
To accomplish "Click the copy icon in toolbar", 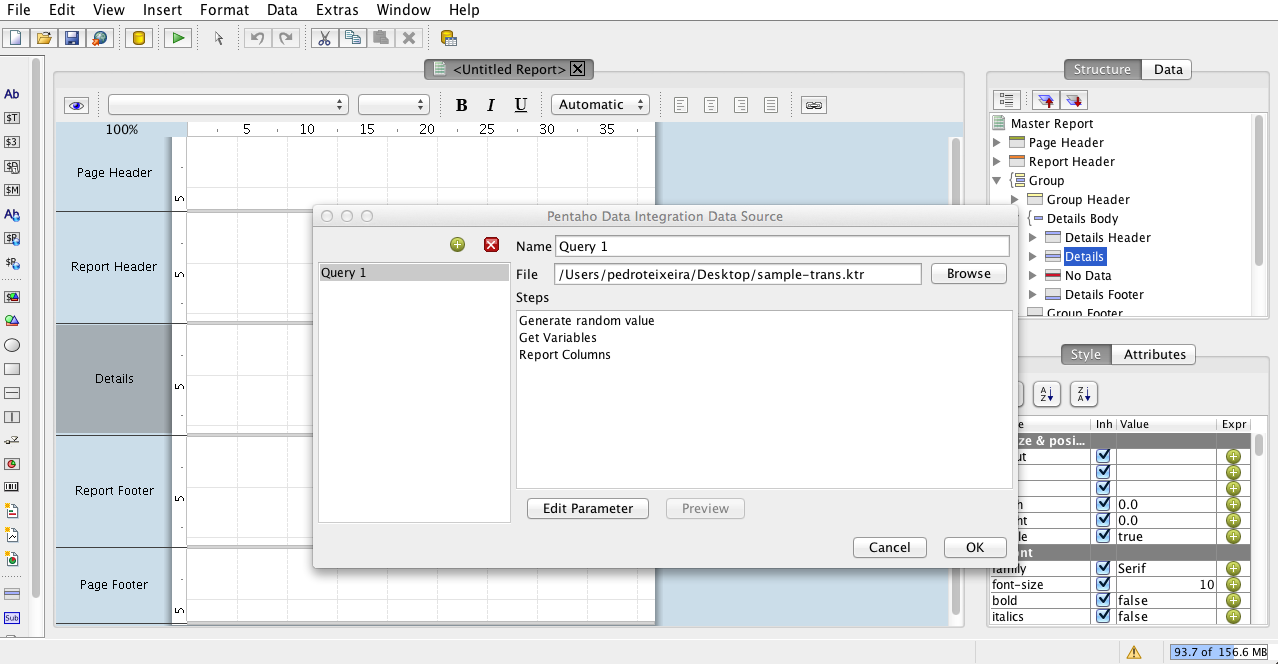I will pos(352,38).
